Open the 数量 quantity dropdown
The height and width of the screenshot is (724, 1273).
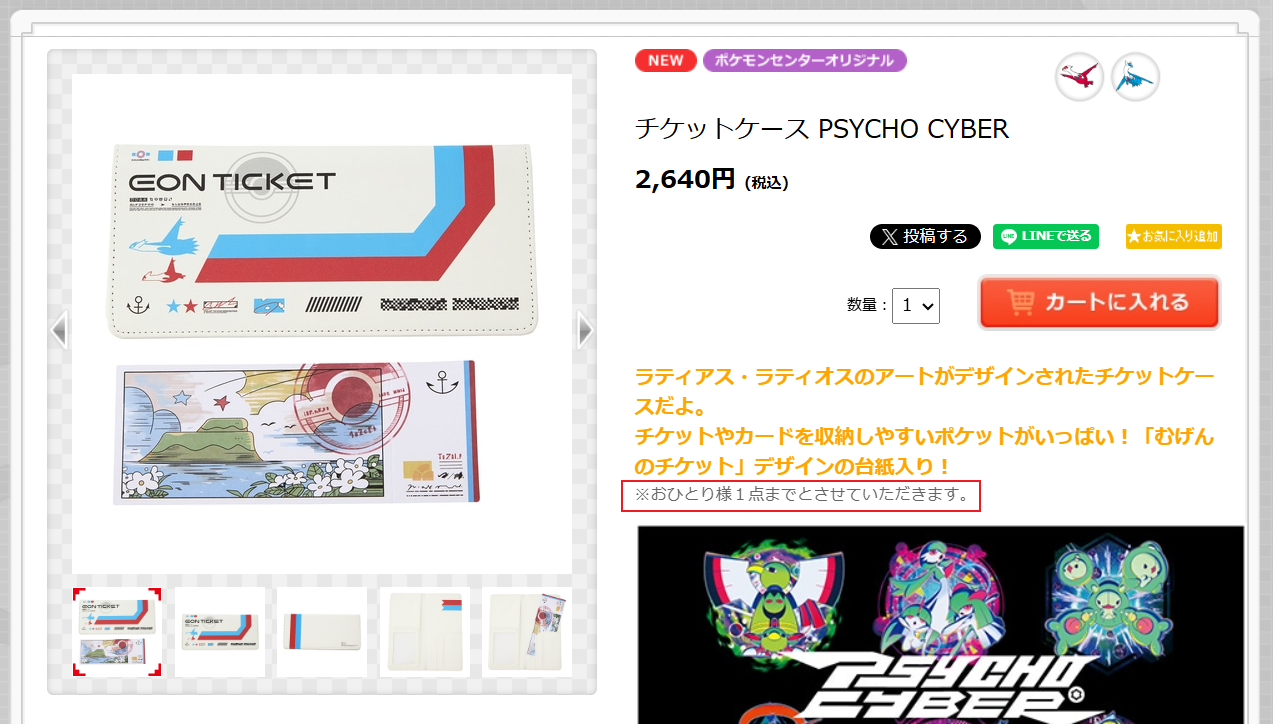916,305
